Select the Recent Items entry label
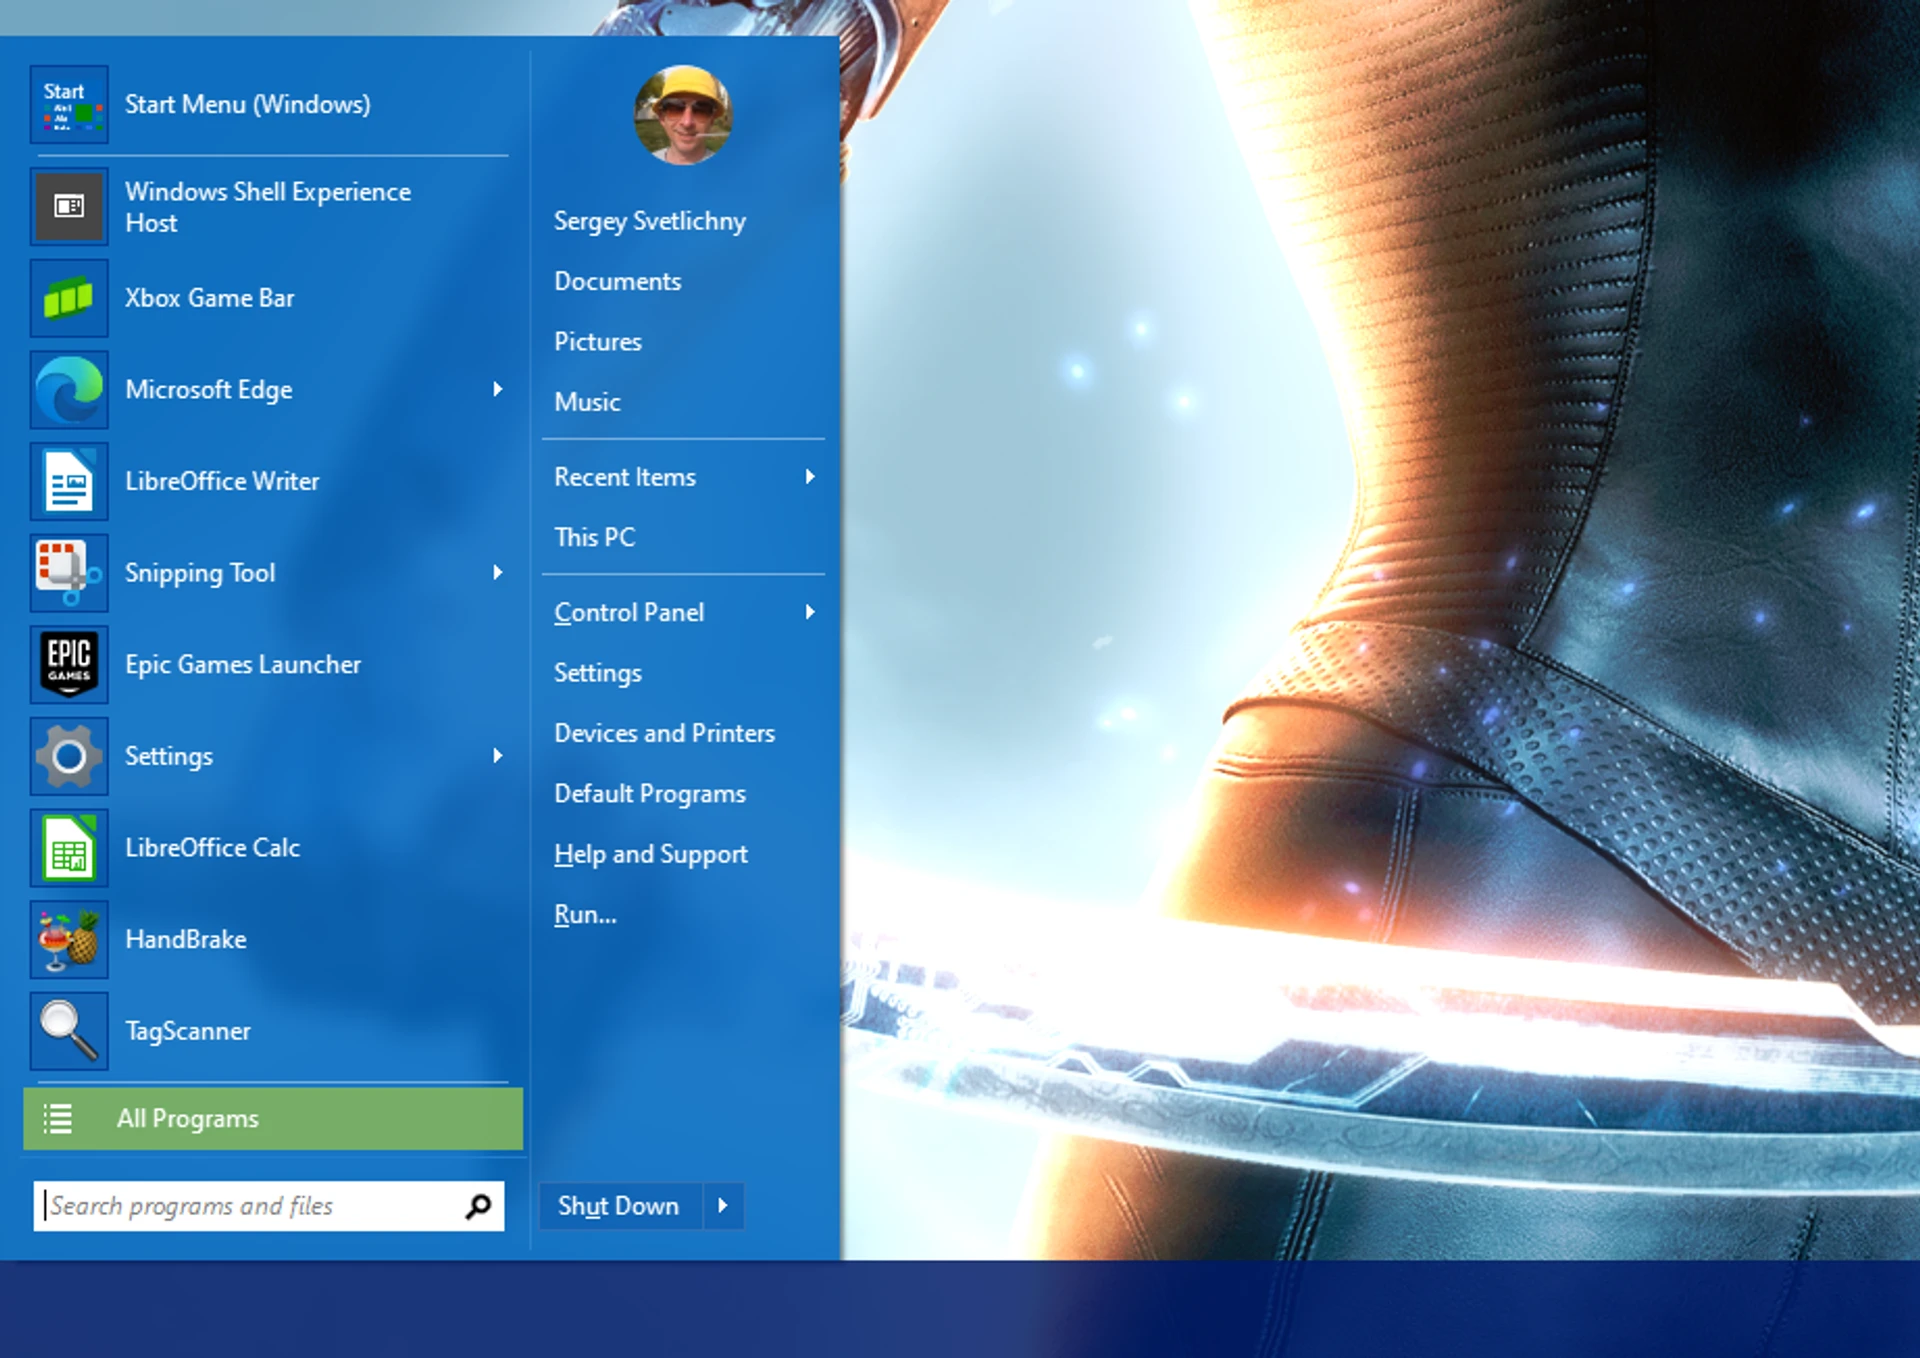Screen dimensions: 1920x1358 pos(625,477)
